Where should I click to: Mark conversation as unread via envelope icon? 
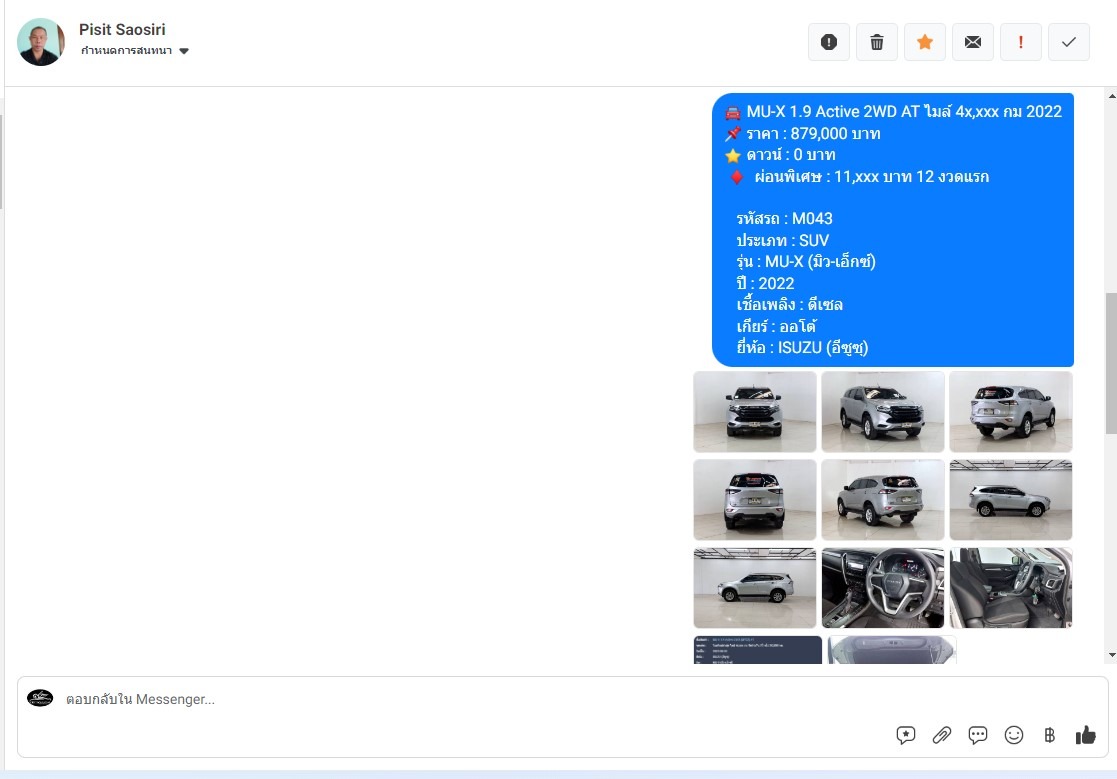coord(972,42)
